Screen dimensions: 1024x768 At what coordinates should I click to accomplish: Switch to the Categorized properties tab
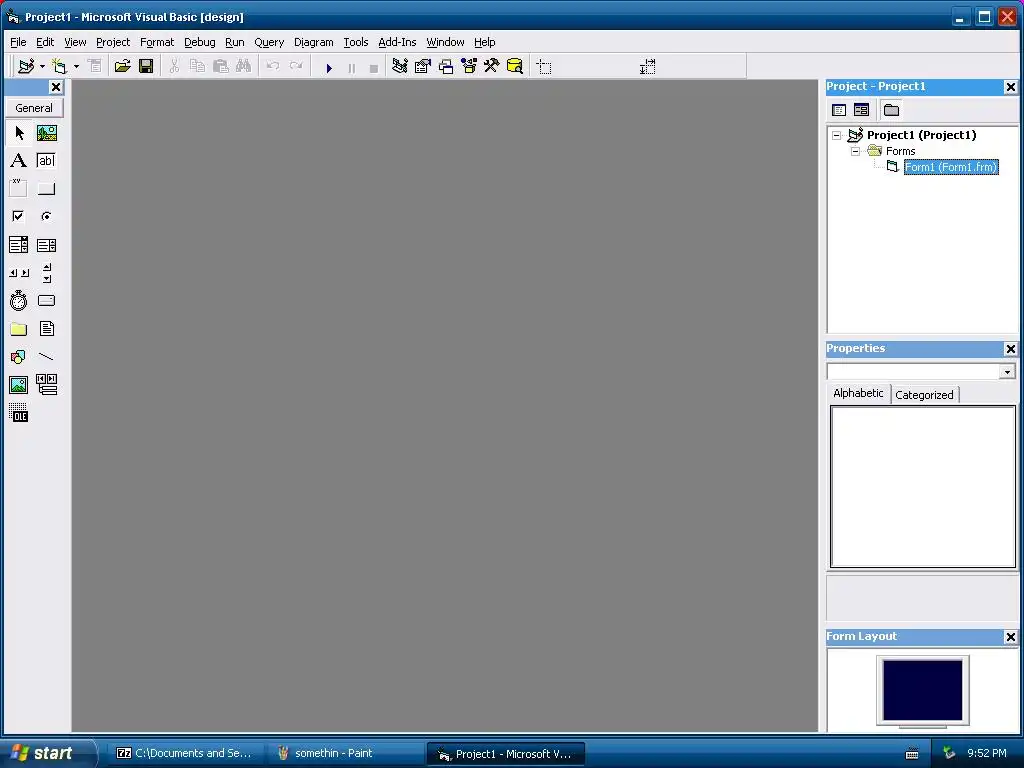pyautogui.click(x=924, y=394)
